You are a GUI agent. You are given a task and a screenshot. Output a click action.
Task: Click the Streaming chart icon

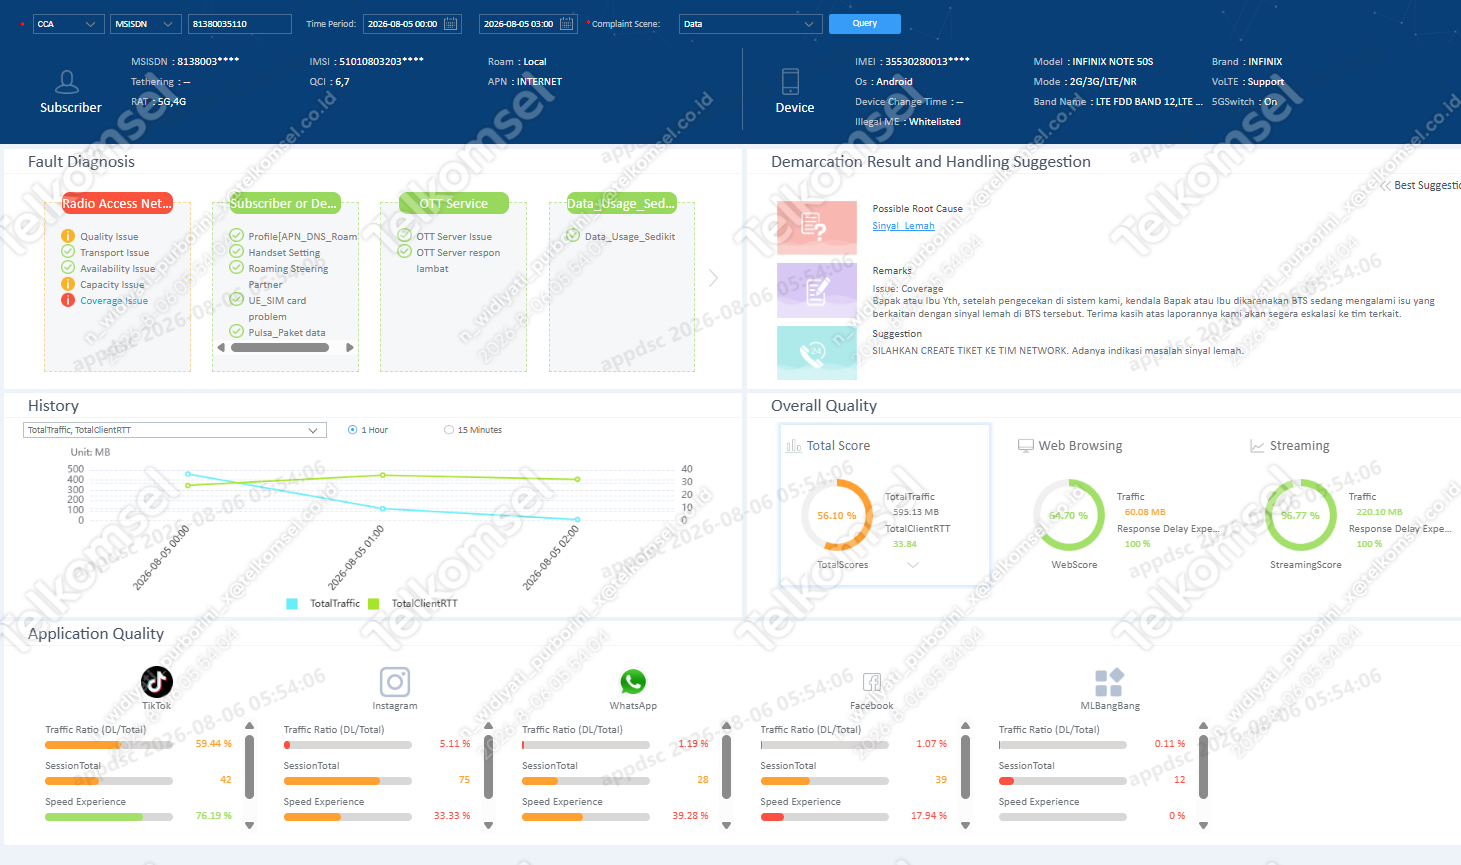(x=1257, y=446)
